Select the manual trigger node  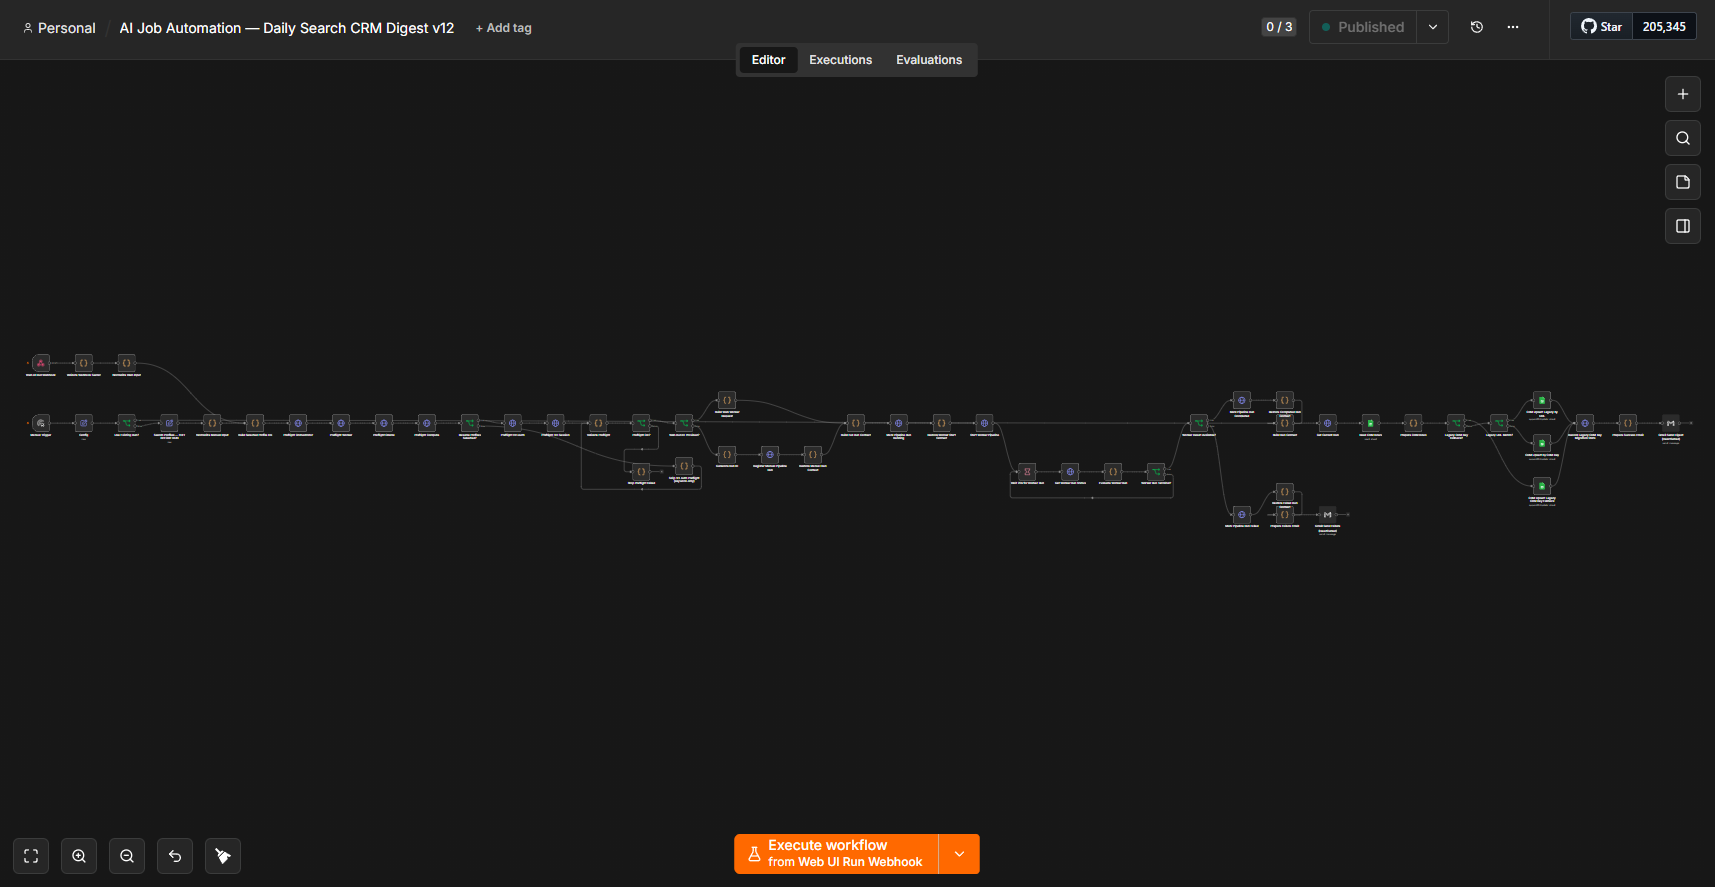[41, 423]
